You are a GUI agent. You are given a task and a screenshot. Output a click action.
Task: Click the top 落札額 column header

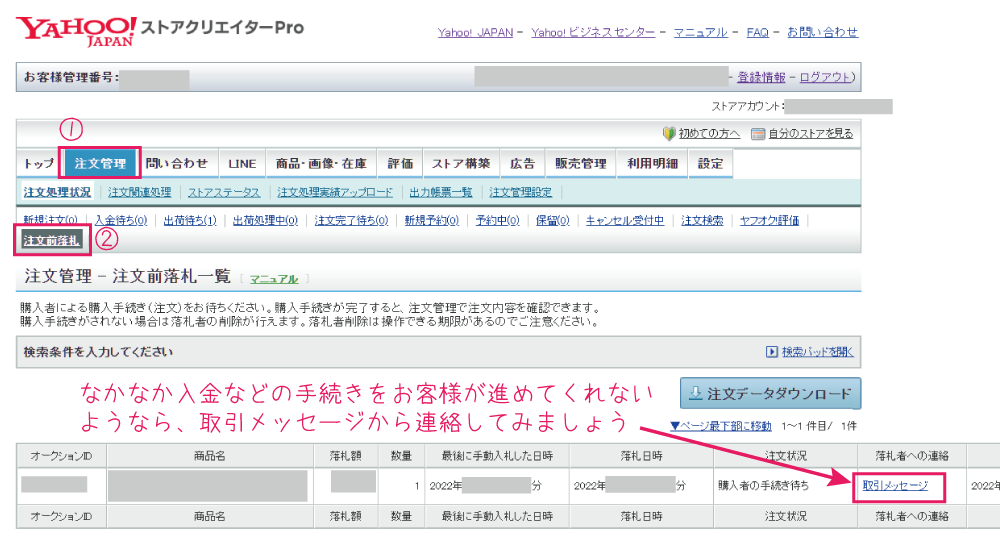point(346,456)
